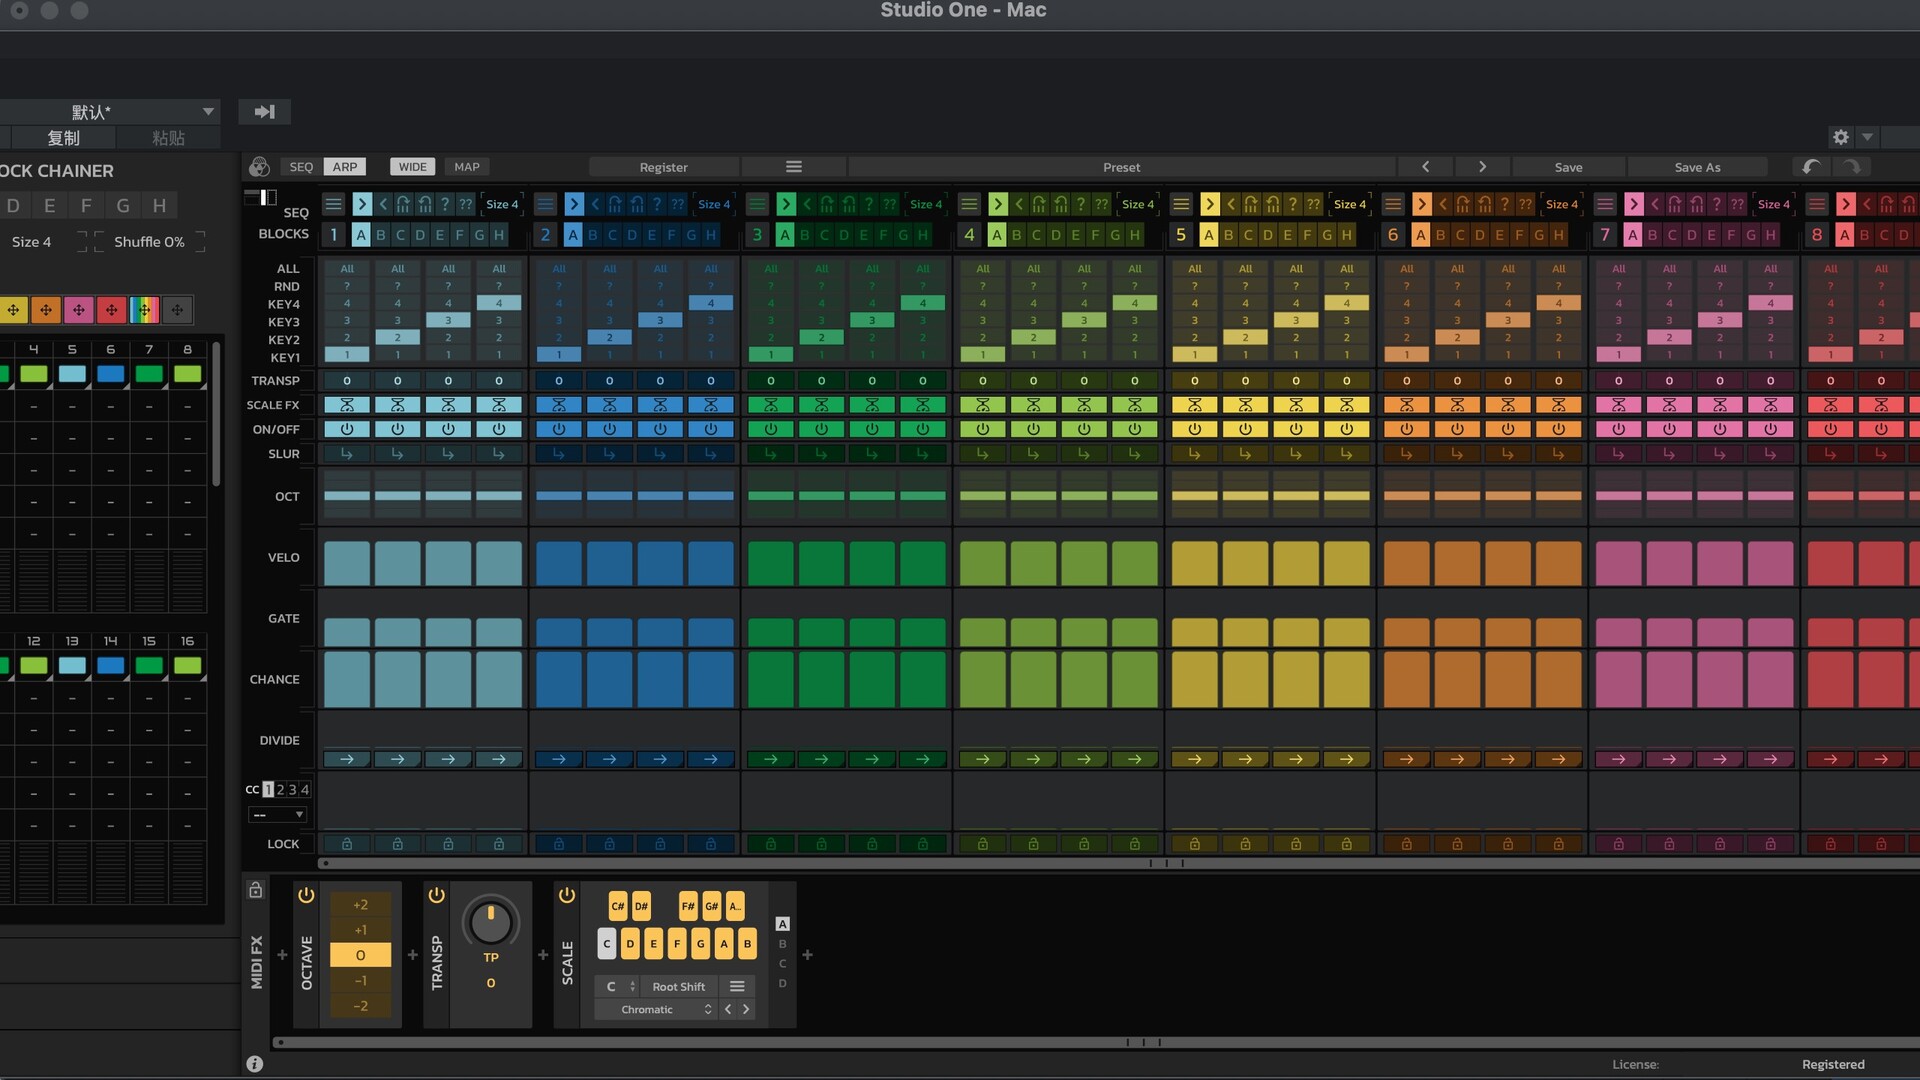The width and height of the screenshot is (1920, 1080).
Task: Click the Save As button
Action: [1697, 167]
